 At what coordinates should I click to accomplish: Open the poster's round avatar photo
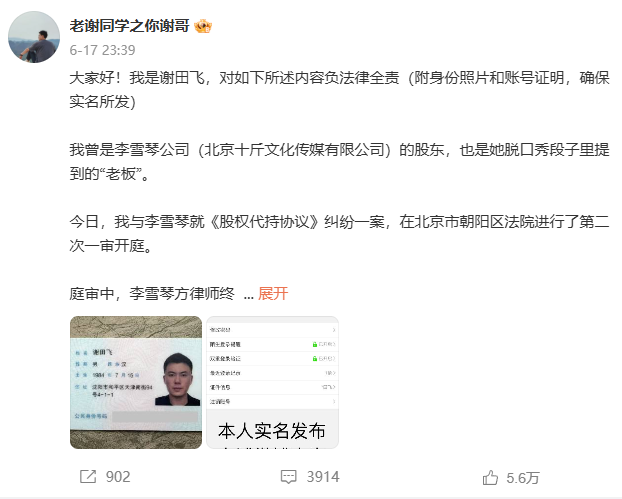pyautogui.click(x=34, y=37)
